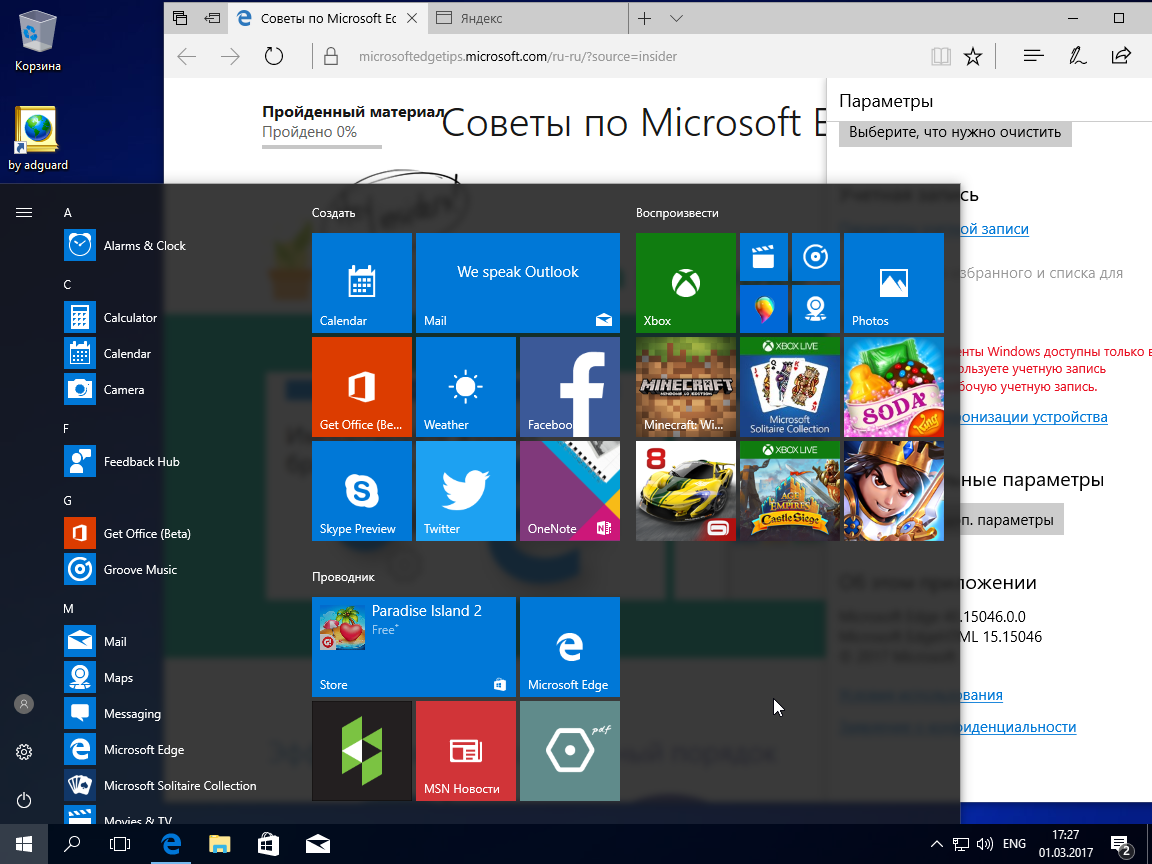Launch the Xbox tile
1152x864 pixels.
coord(685,283)
